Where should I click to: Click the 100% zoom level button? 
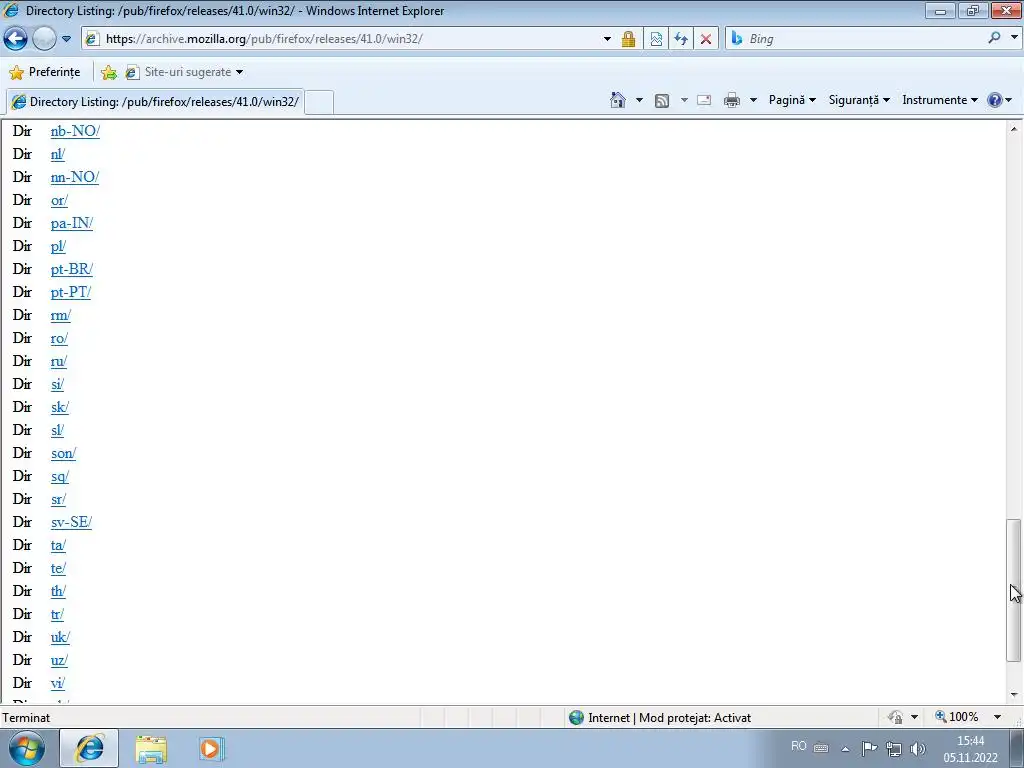point(957,716)
